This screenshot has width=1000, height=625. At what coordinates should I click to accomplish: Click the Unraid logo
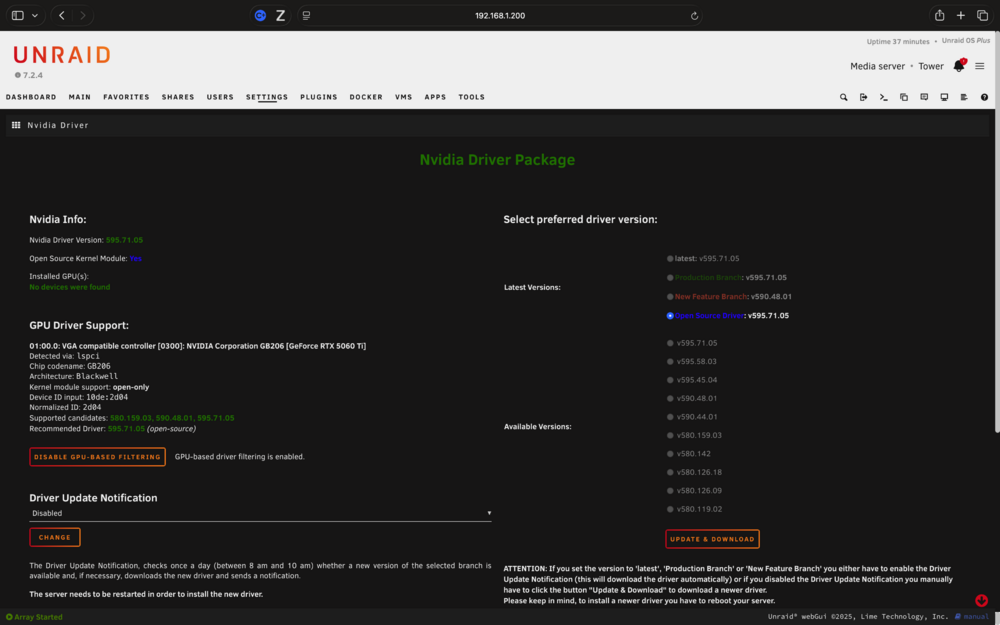[x=62, y=55]
